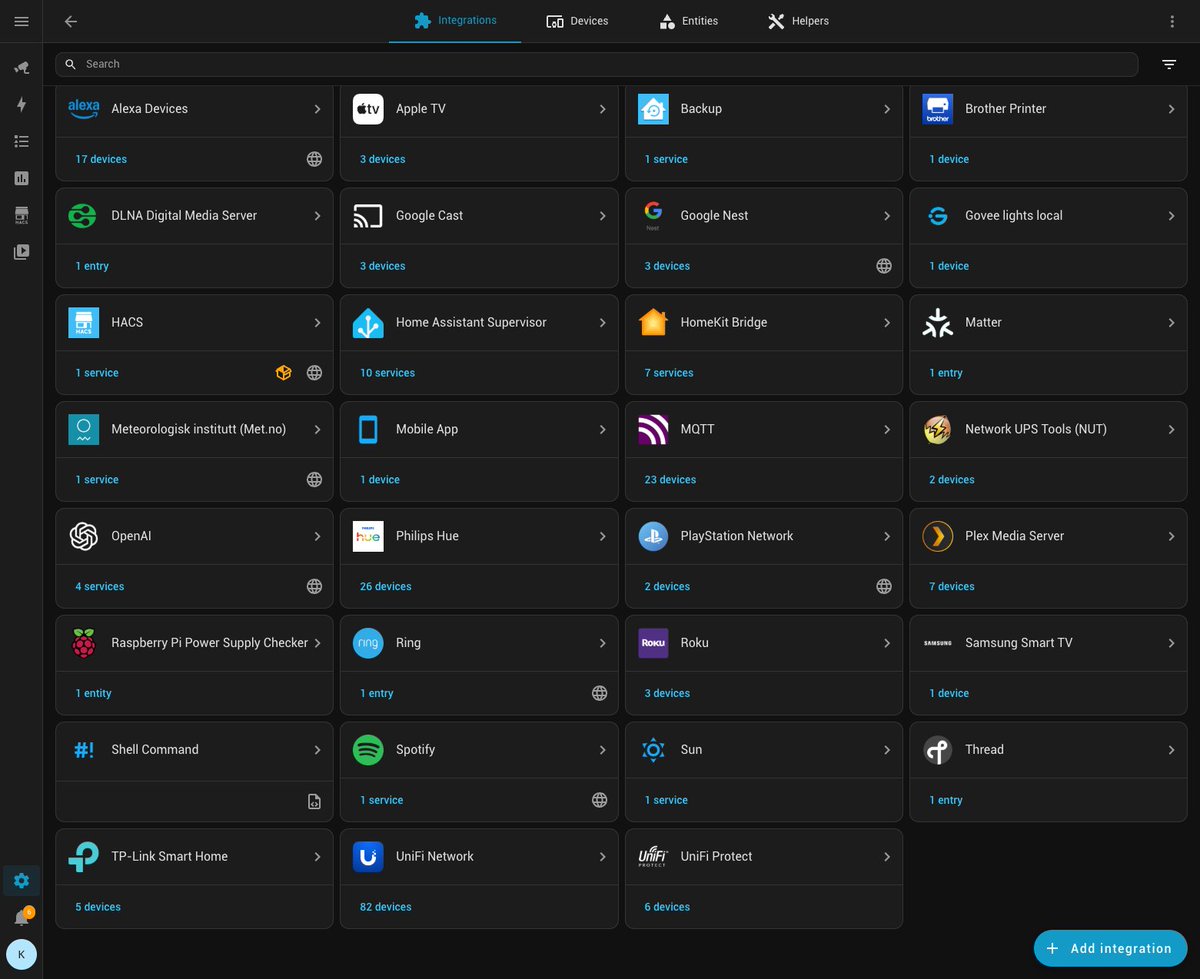Open the user profile avatar K
The width and height of the screenshot is (1200, 979).
pyautogui.click(x=21, y=955)
